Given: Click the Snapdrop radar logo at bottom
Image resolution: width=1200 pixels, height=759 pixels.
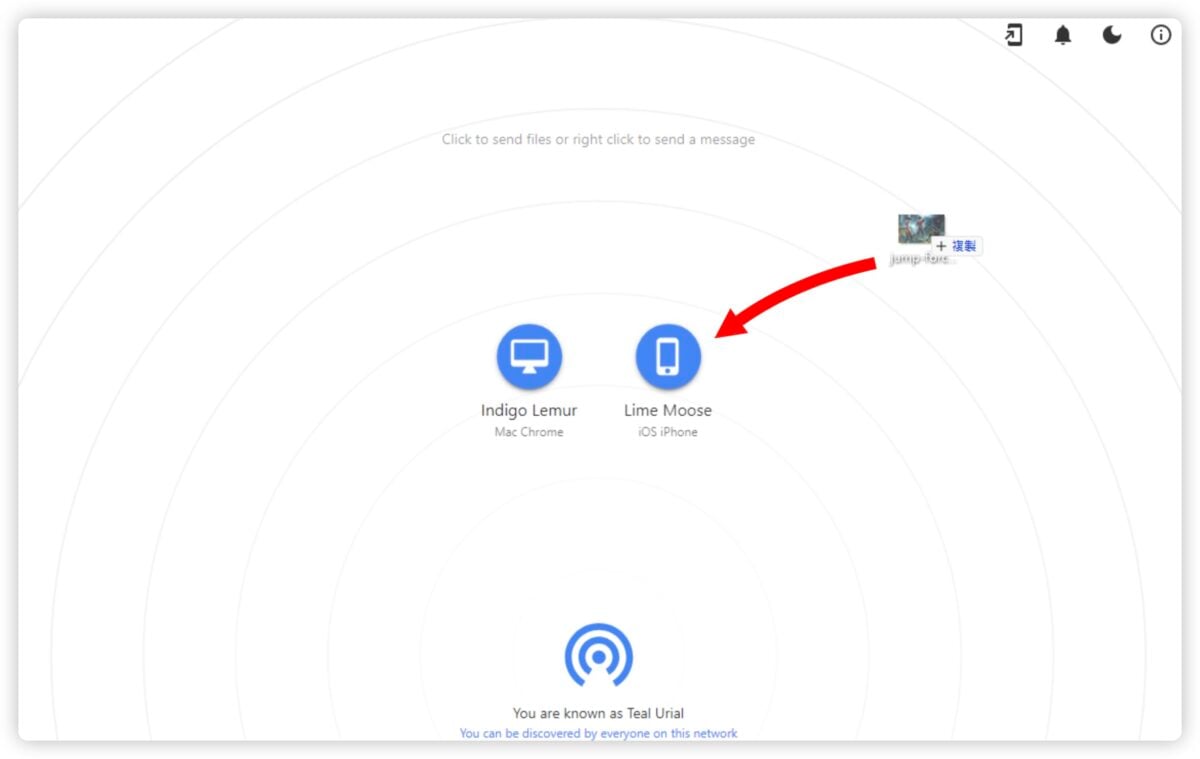Looking at the screenshot, I should [x=598, y=656].
